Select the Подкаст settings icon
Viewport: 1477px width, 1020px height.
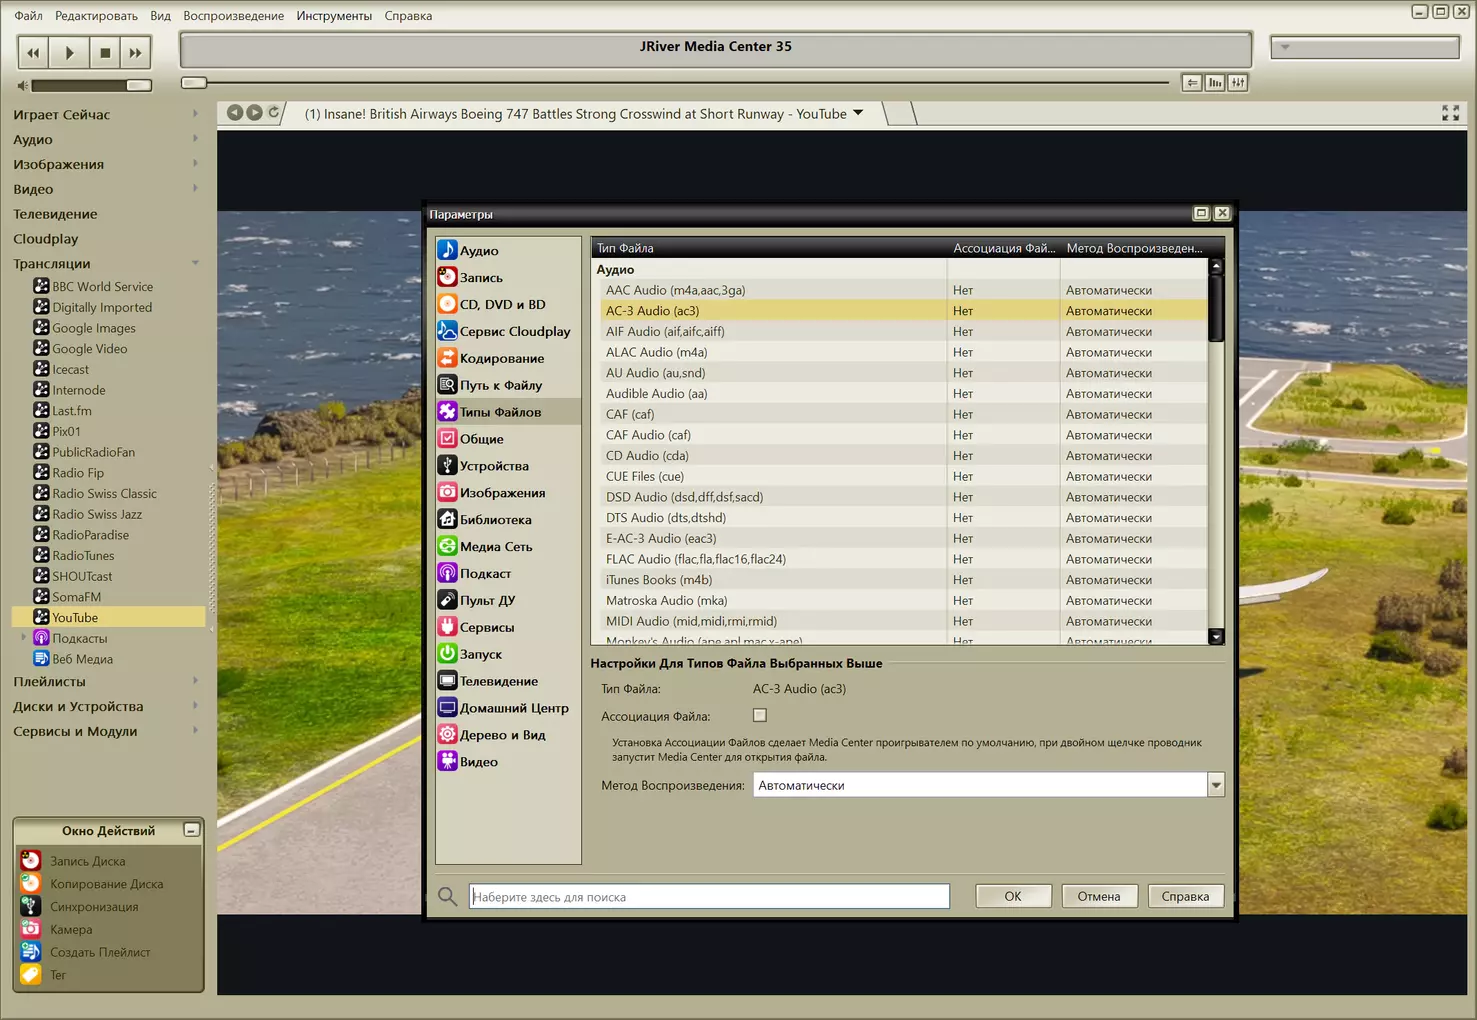coord(447,573)
